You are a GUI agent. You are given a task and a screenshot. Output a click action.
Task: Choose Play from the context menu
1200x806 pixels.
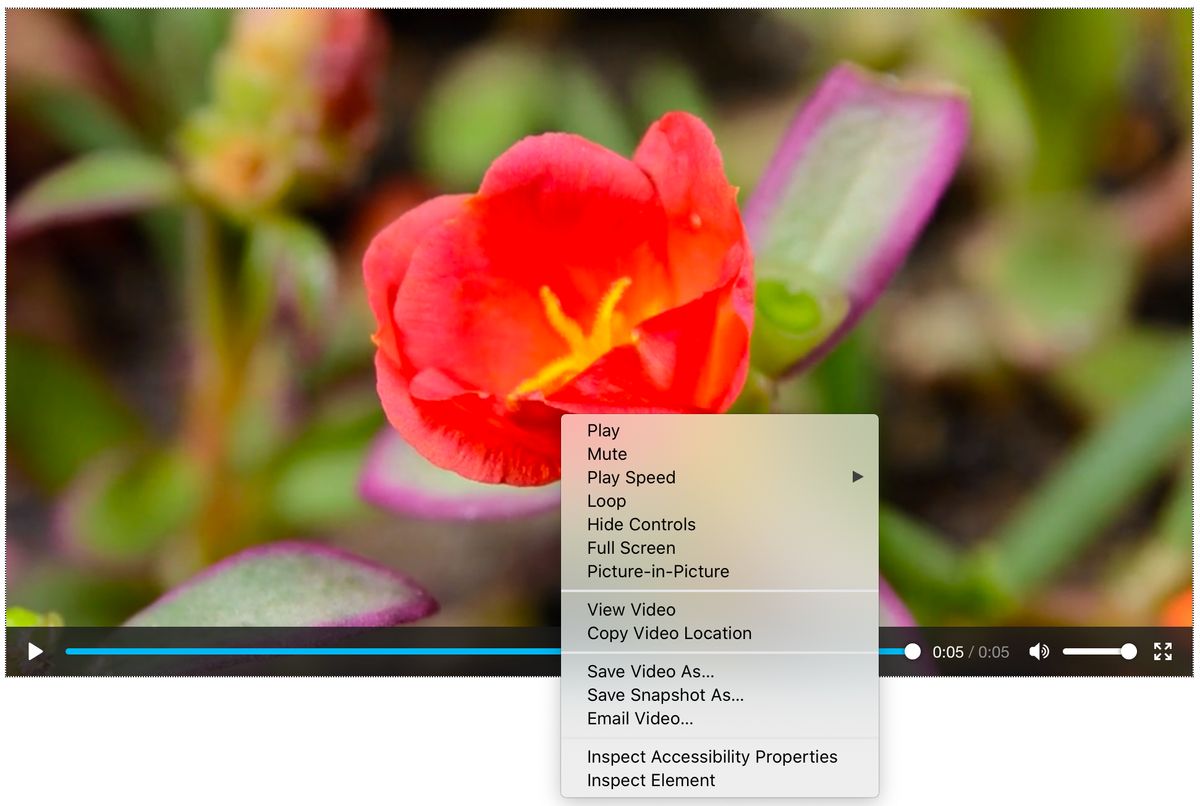pos(603,431)
